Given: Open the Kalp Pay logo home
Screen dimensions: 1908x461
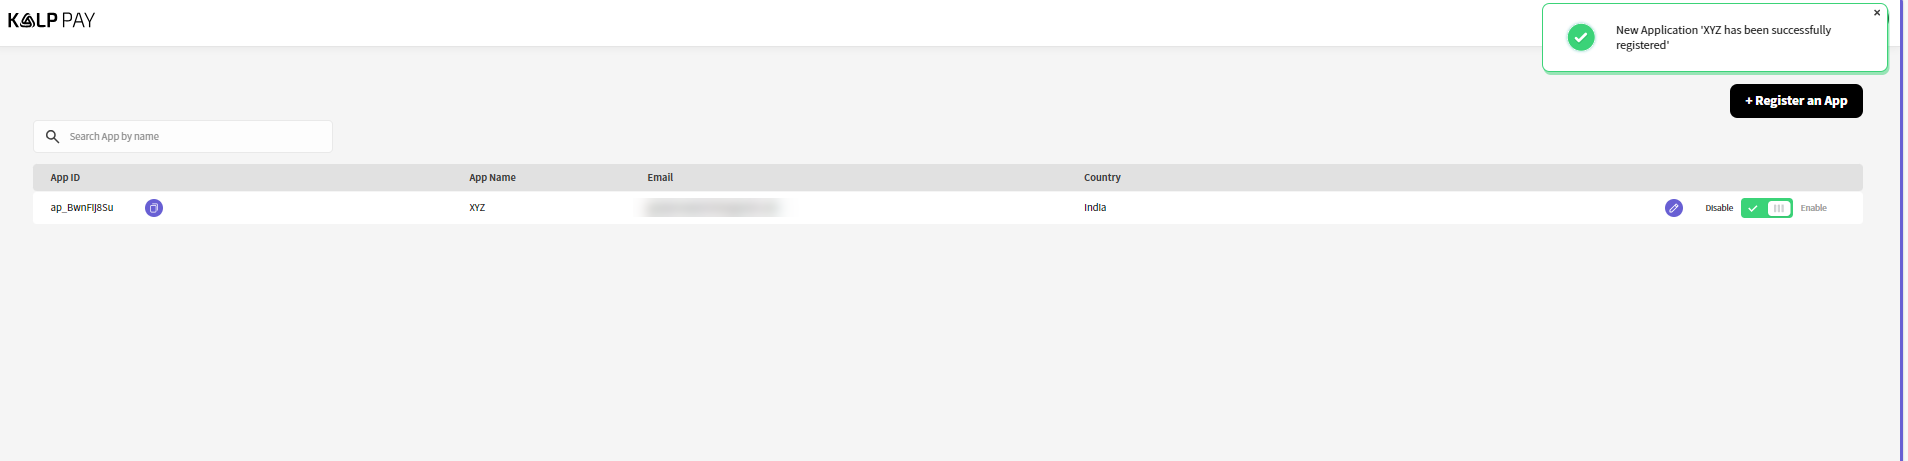Looking at the screenshot, I should click(51, 20).
